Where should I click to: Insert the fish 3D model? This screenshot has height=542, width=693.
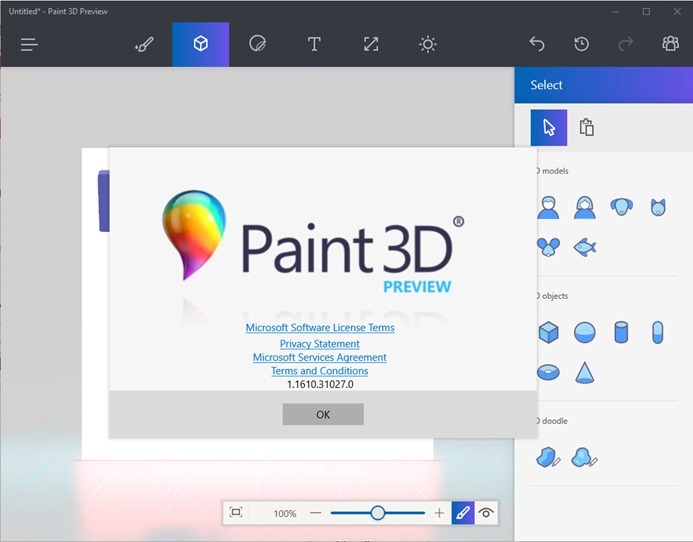click(584, 246)
